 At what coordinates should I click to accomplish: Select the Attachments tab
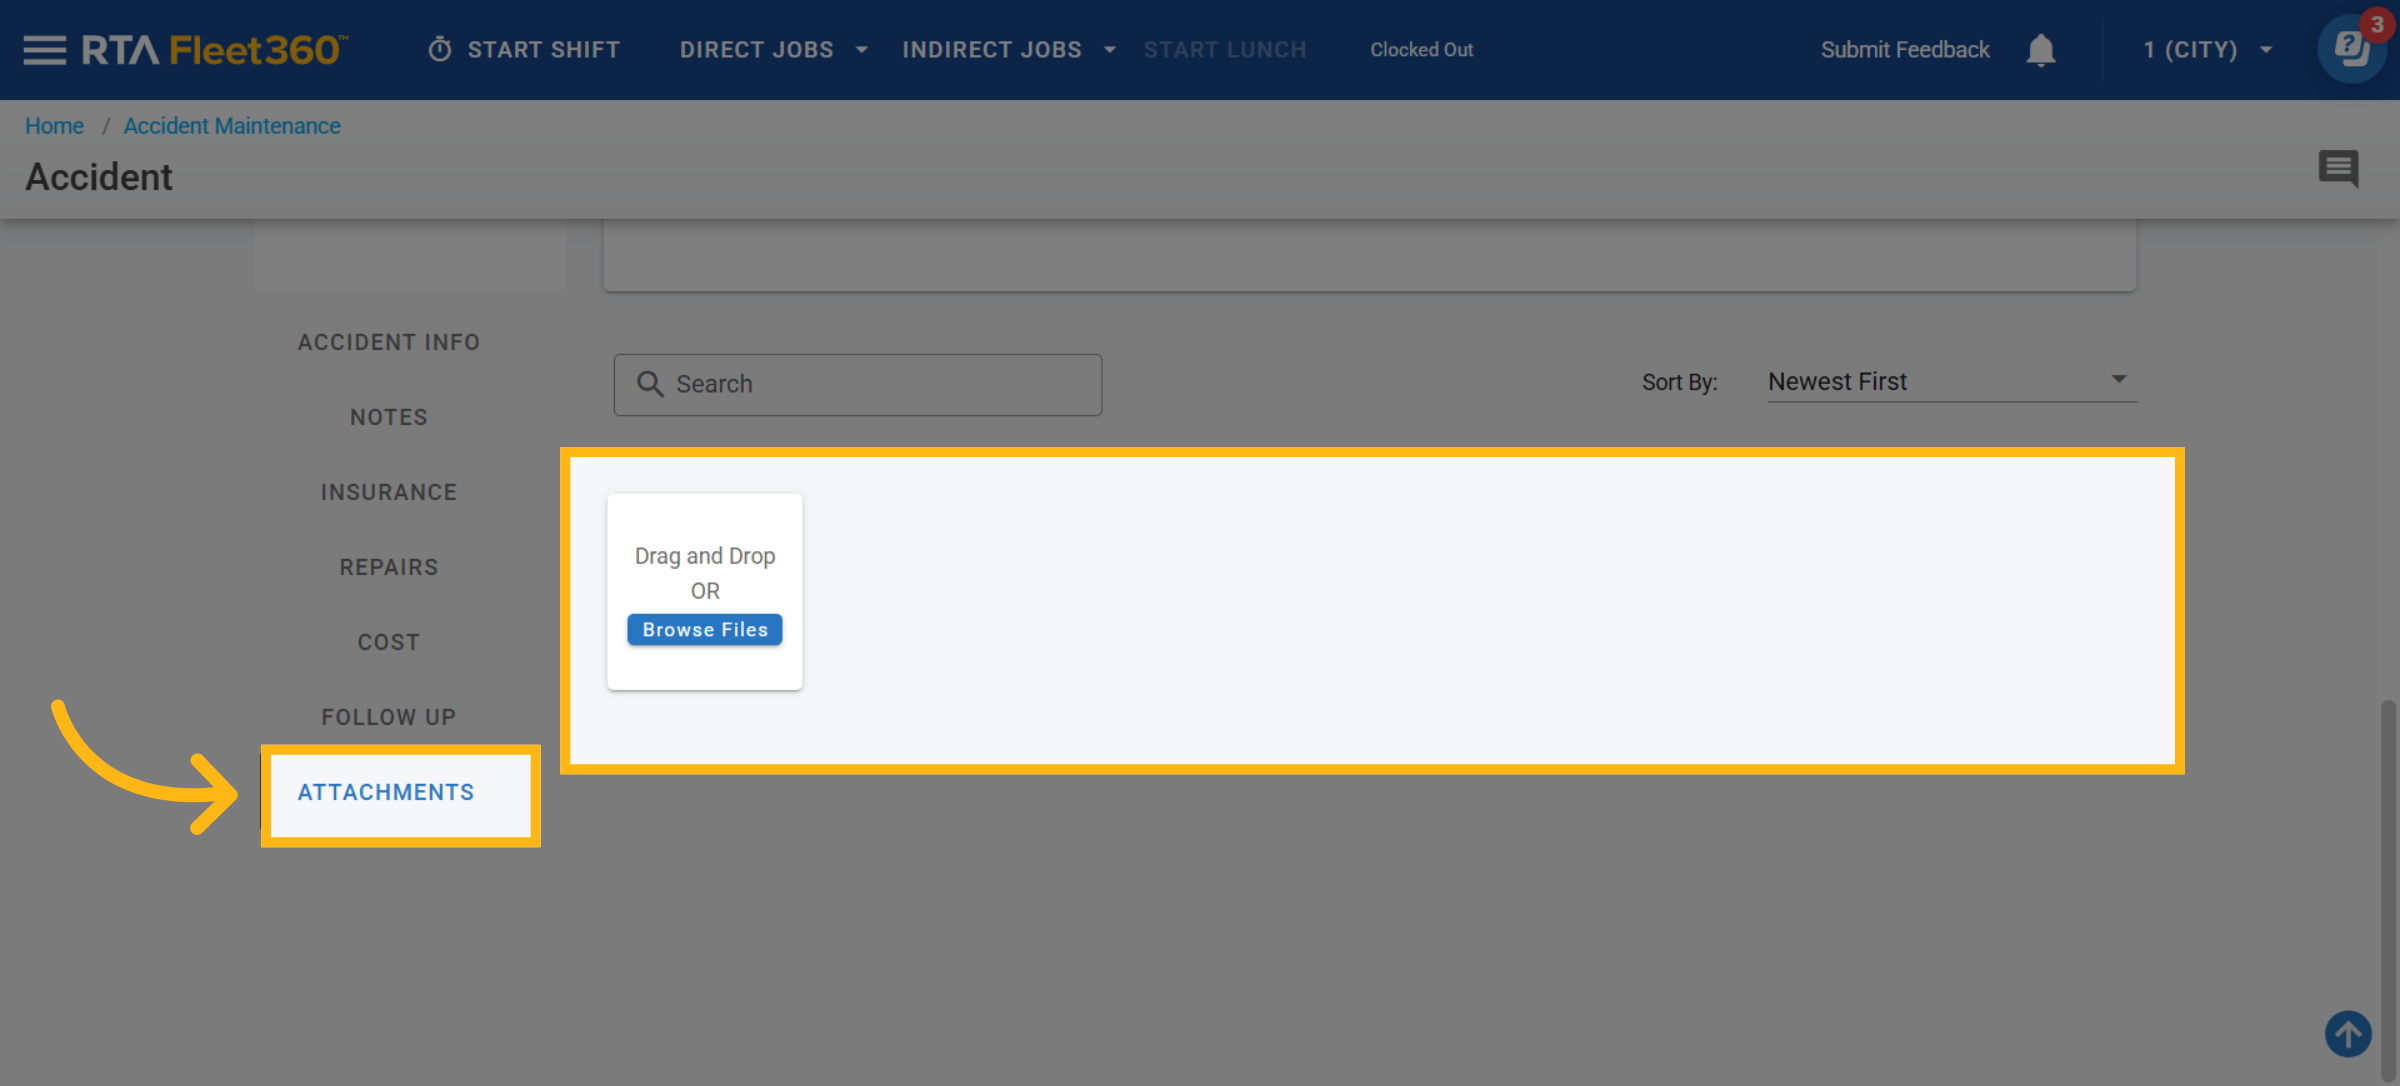(387, 792)
